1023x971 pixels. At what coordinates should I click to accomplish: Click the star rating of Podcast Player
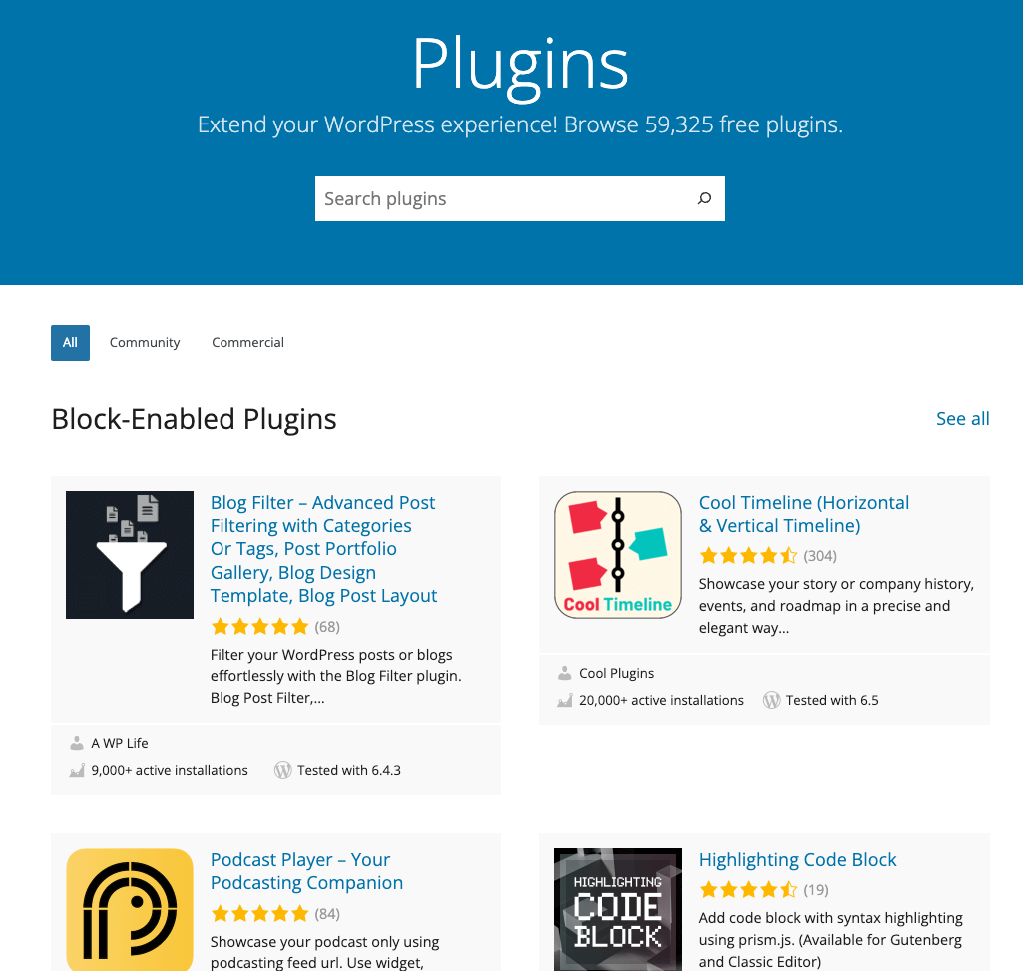[x=260, y=913]
